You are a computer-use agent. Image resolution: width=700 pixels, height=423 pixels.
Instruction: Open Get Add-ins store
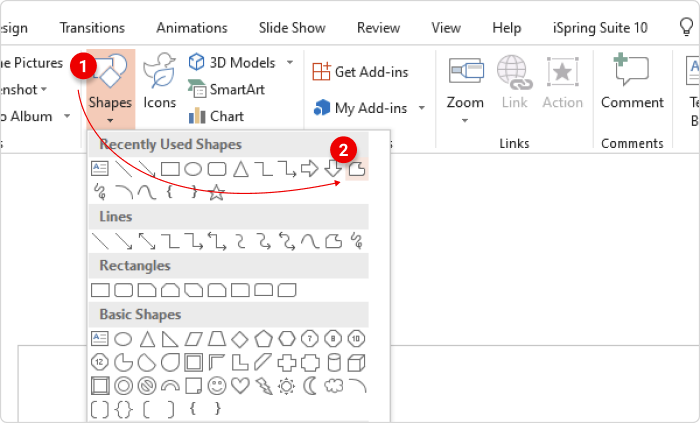[x=360, y=71]
